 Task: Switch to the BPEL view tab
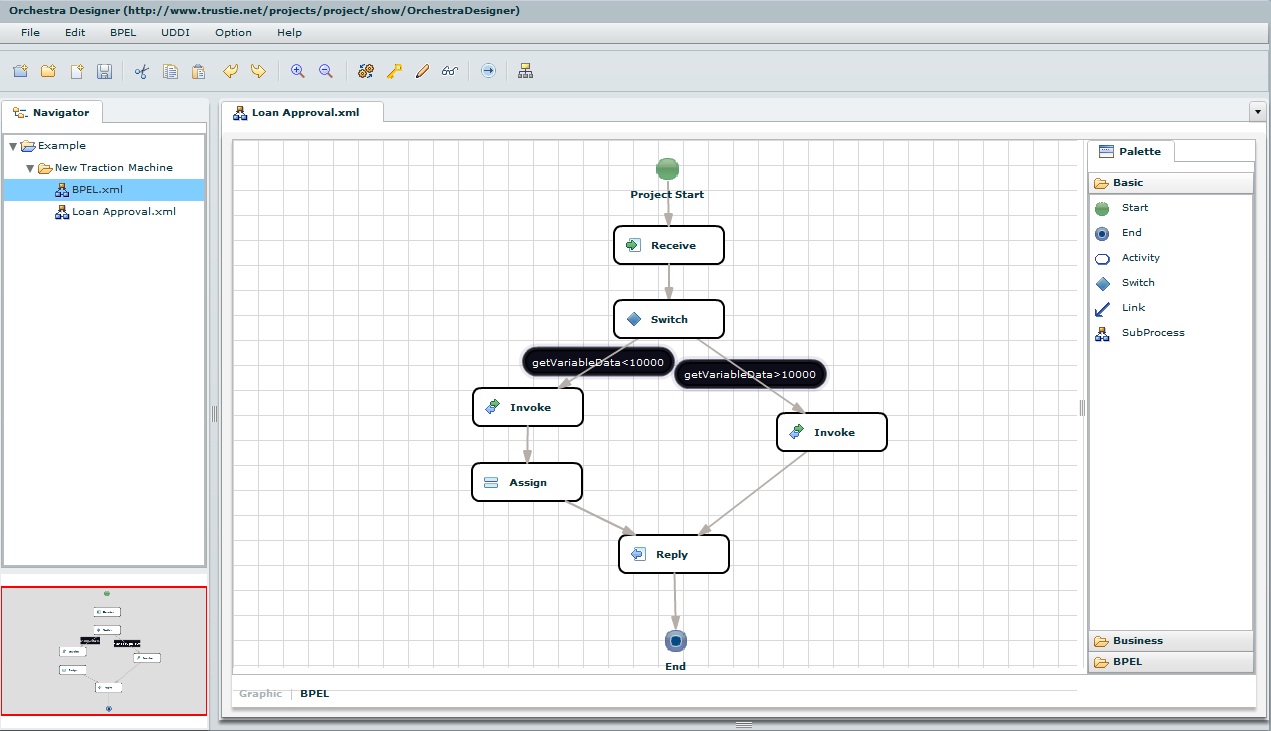tap(314, 693)
